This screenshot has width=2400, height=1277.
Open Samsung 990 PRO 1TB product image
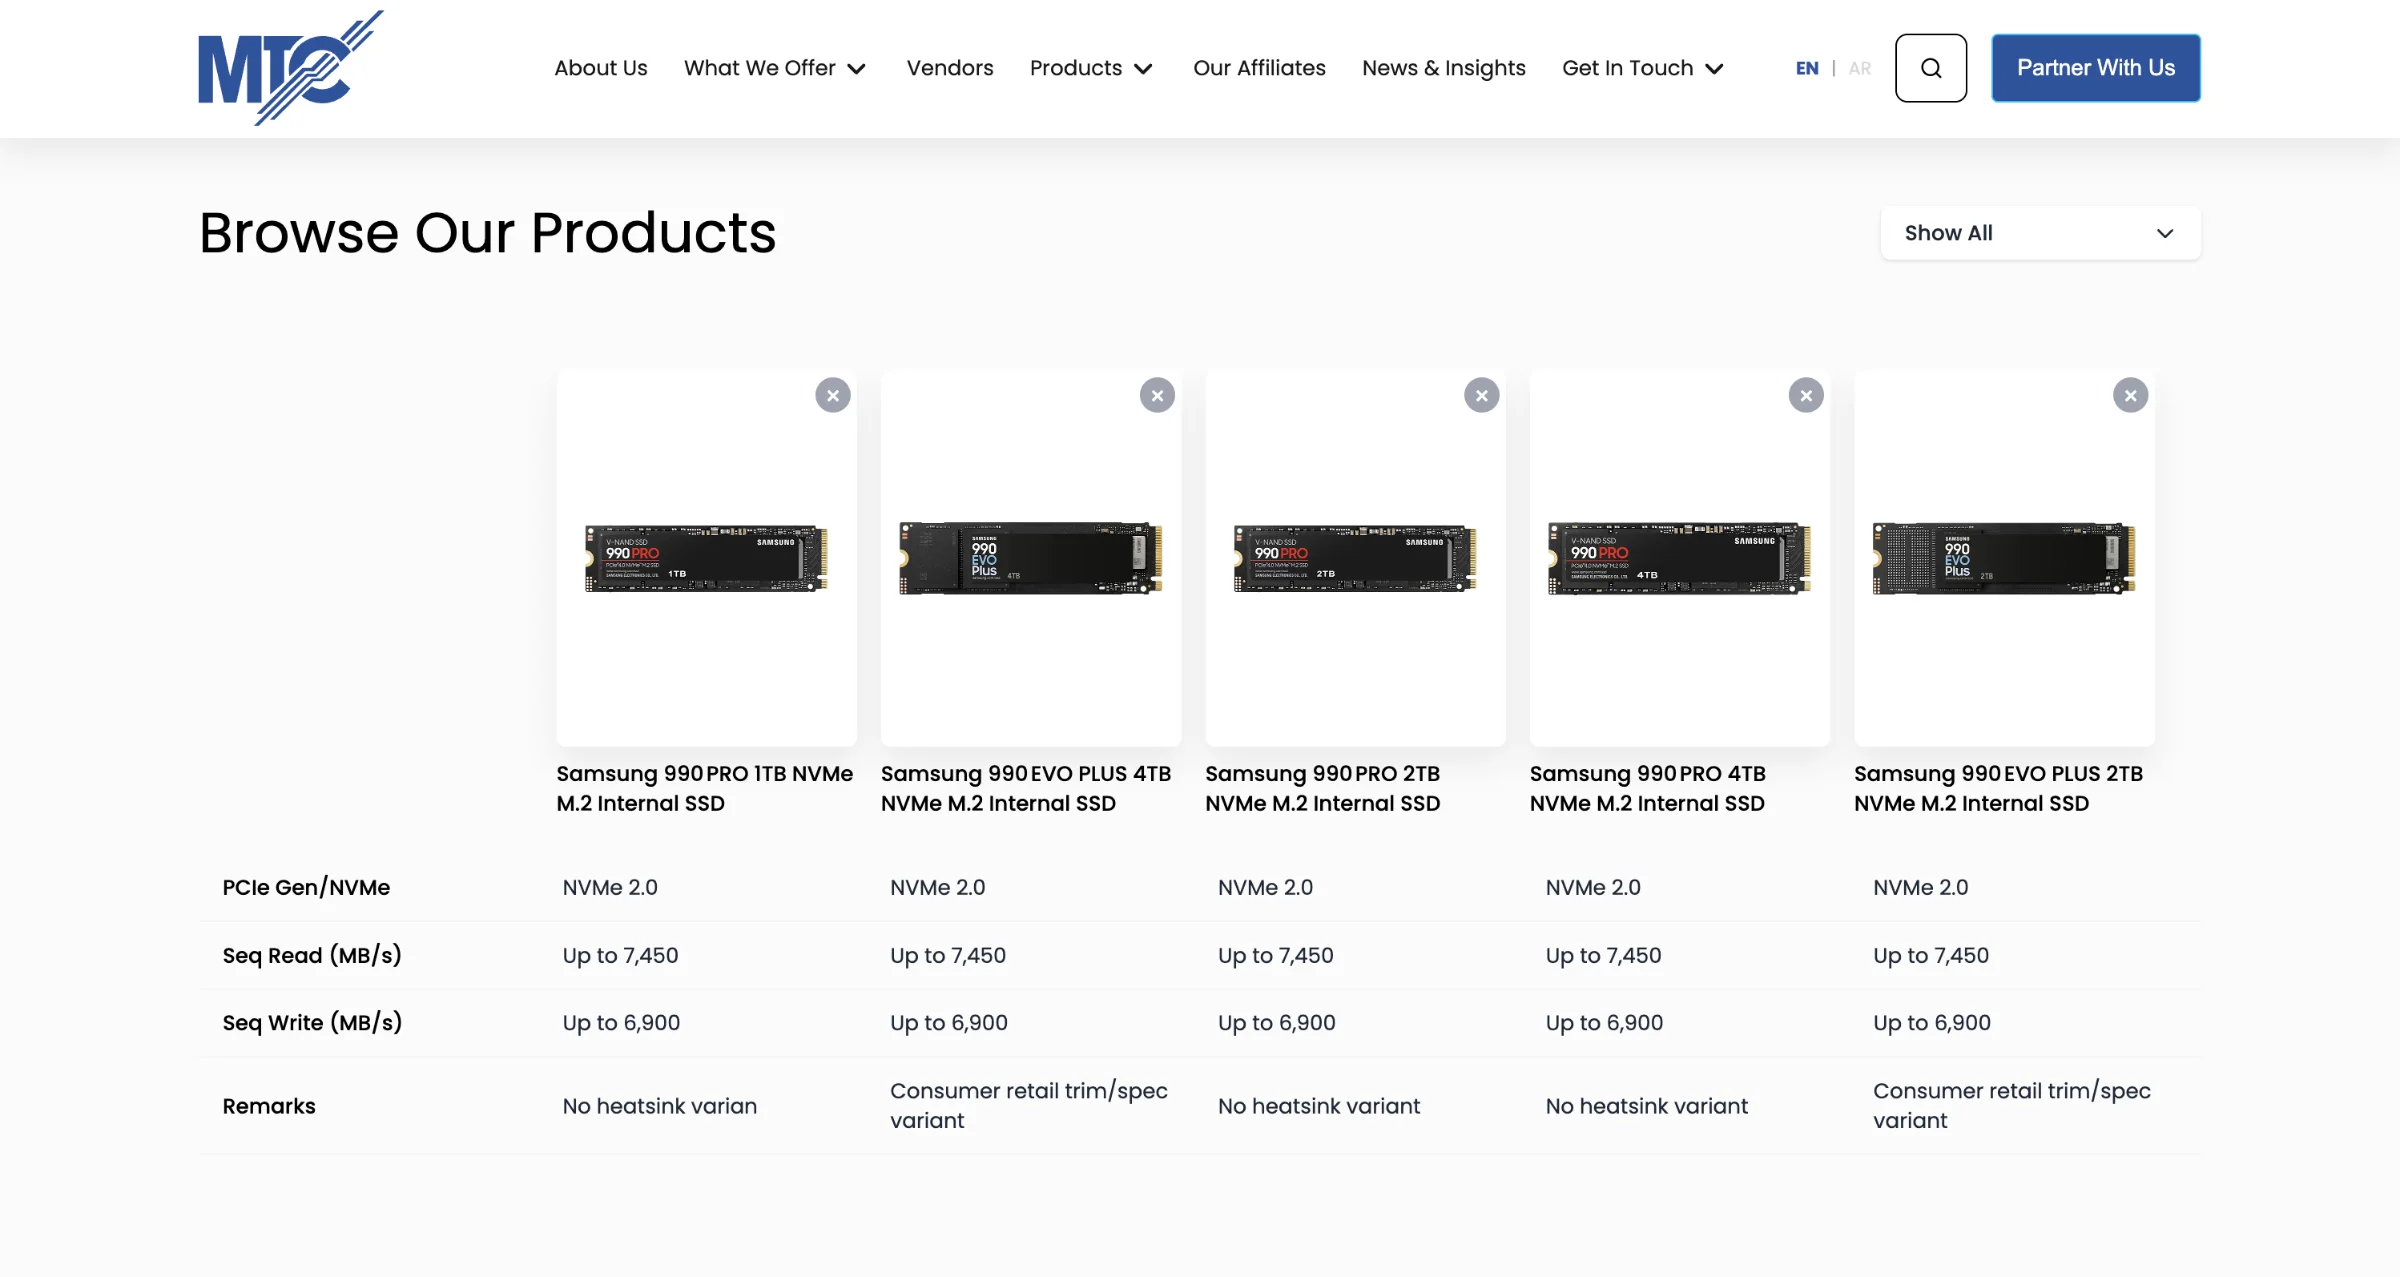pos(707,558)
